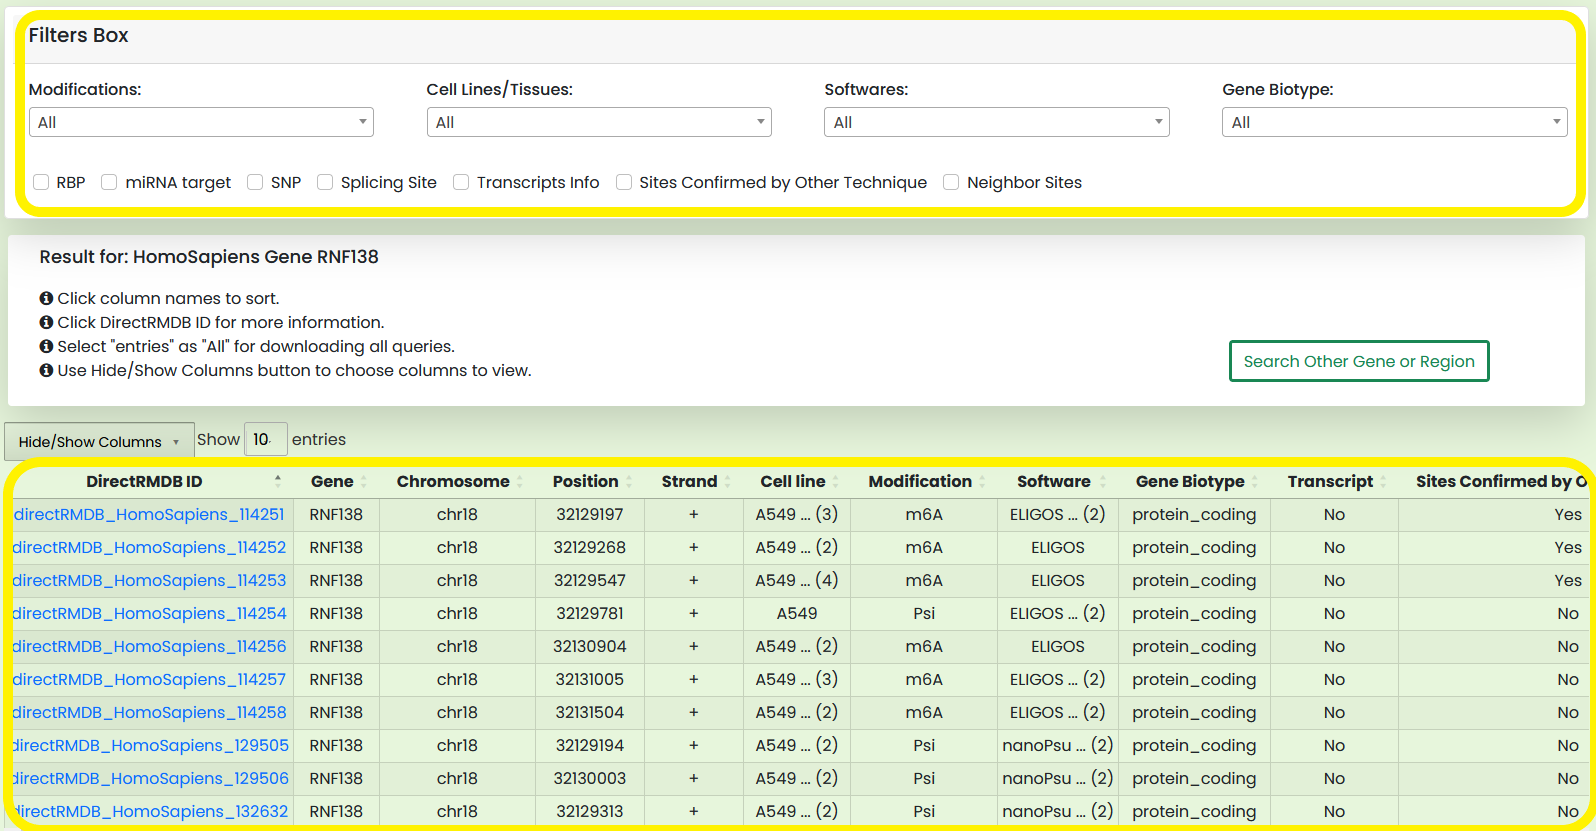Tick the Splicing Site checkbox
1596x831 pixels.
pyautogui.click(x=325, y=182)
